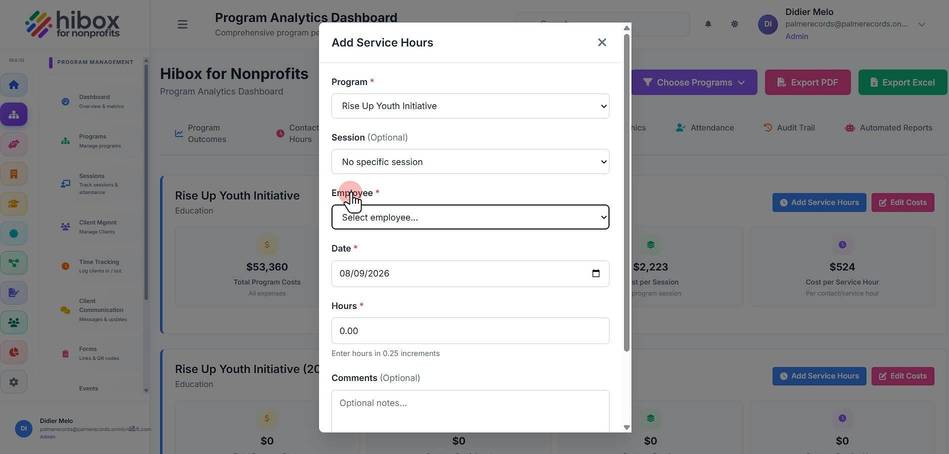Click the green people group sidebar icon
The width and height of the screenshot is (949, 454).
point(13,323)
